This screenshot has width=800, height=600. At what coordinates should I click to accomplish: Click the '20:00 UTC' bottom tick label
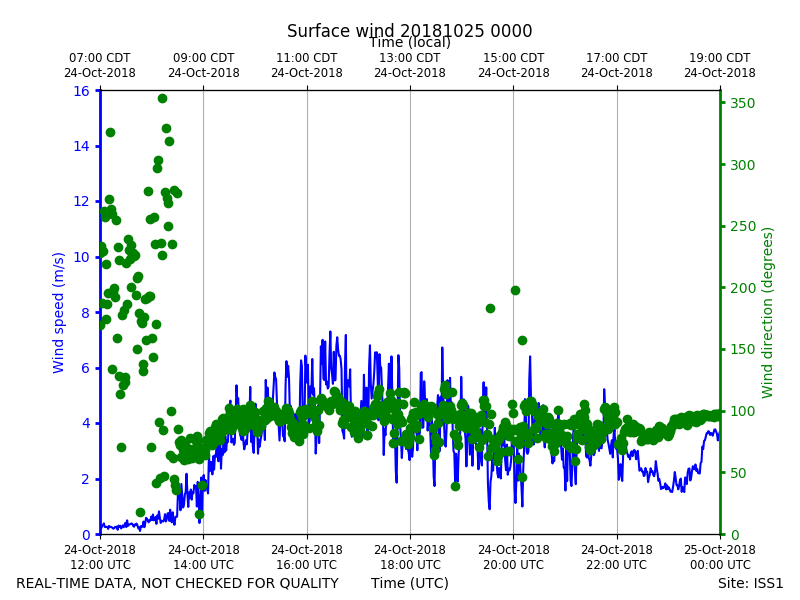(x=514, y=565)
